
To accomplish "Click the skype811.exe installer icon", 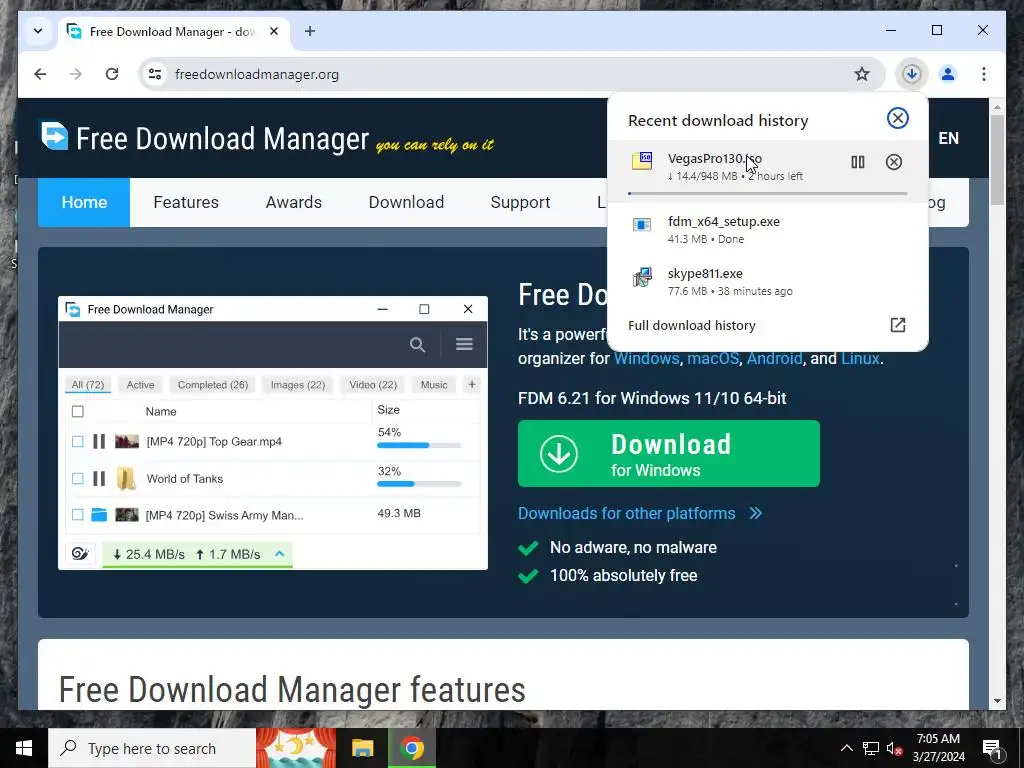I will pyautogui.click(x=642, y=277).
